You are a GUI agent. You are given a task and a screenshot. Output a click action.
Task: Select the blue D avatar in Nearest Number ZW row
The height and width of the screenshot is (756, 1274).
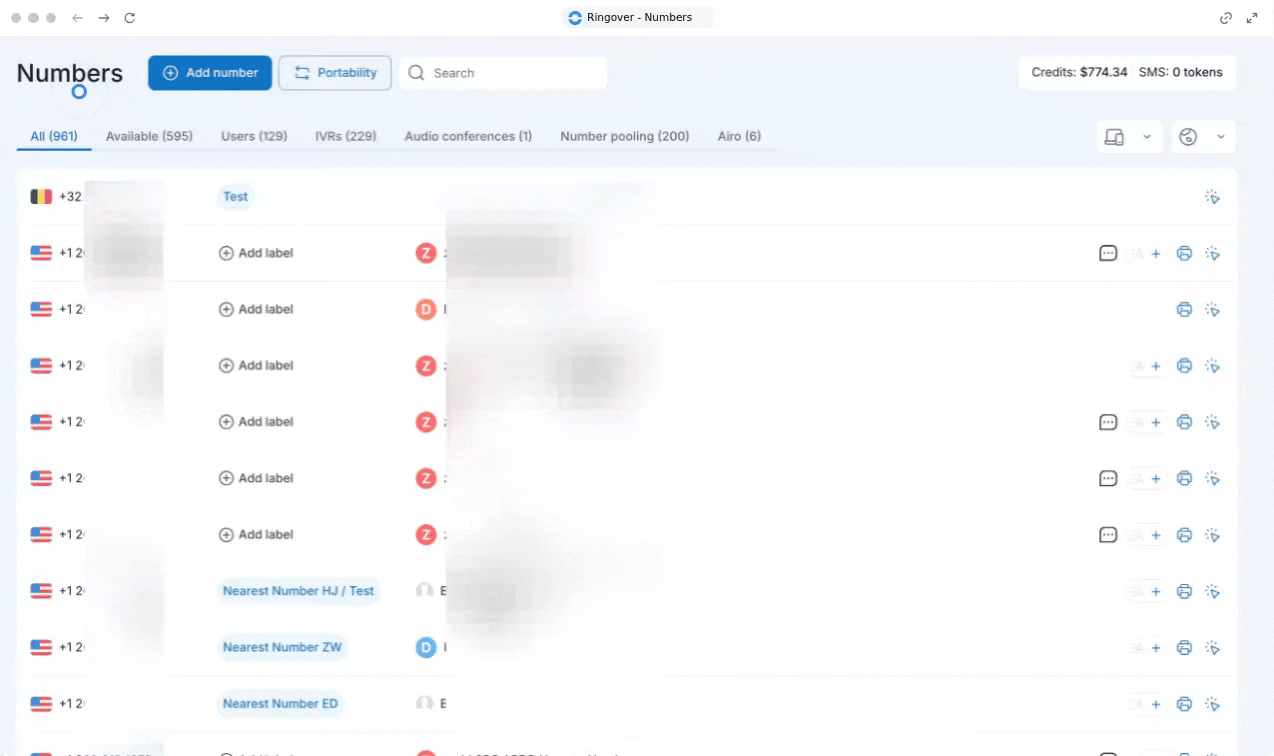426,648
